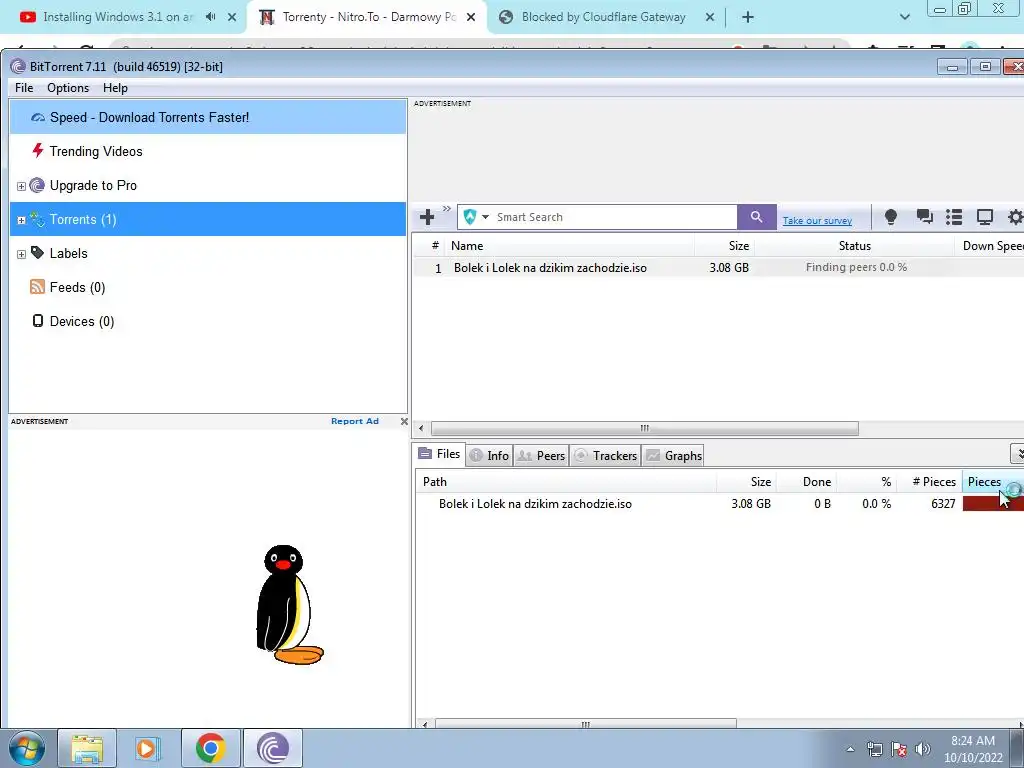Sort files by Path column
The image size is (1024, 768).
click(566, 482)
